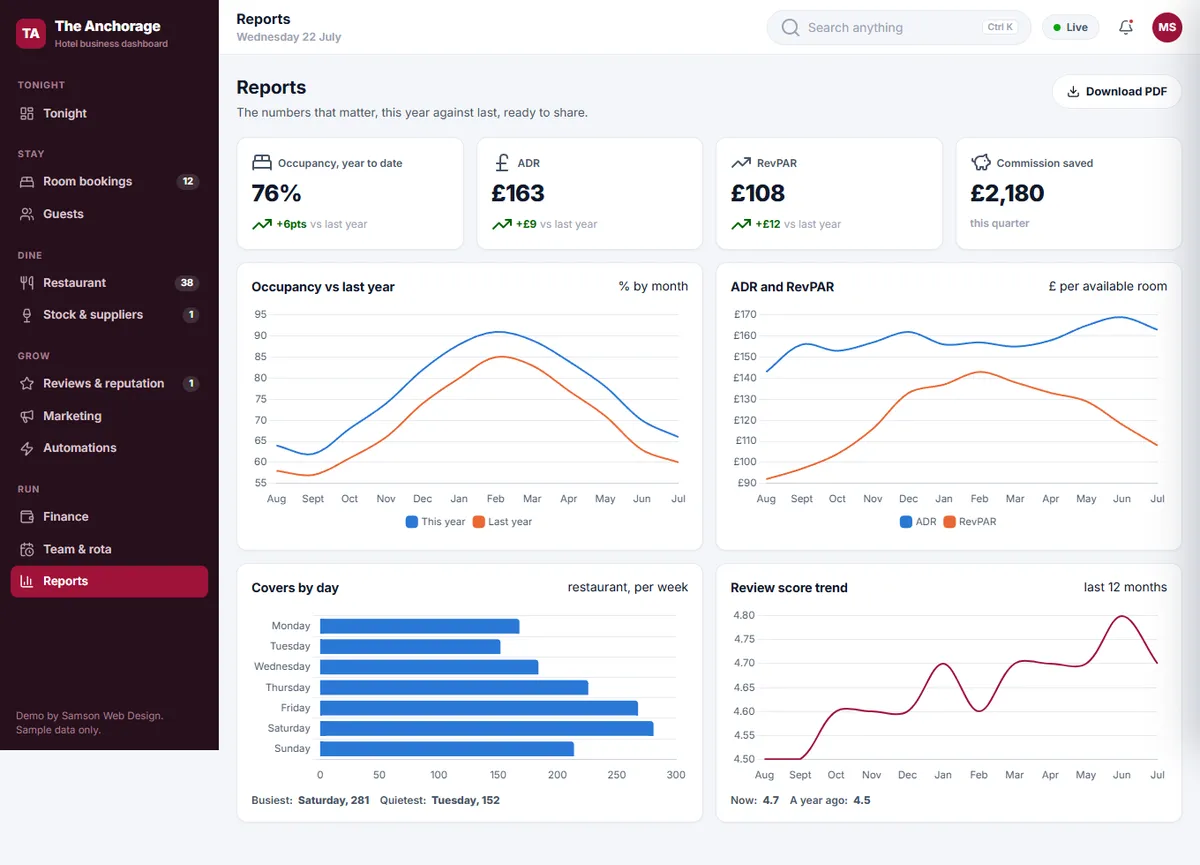
Task: Open the Finance page
Action: [109, 517]
